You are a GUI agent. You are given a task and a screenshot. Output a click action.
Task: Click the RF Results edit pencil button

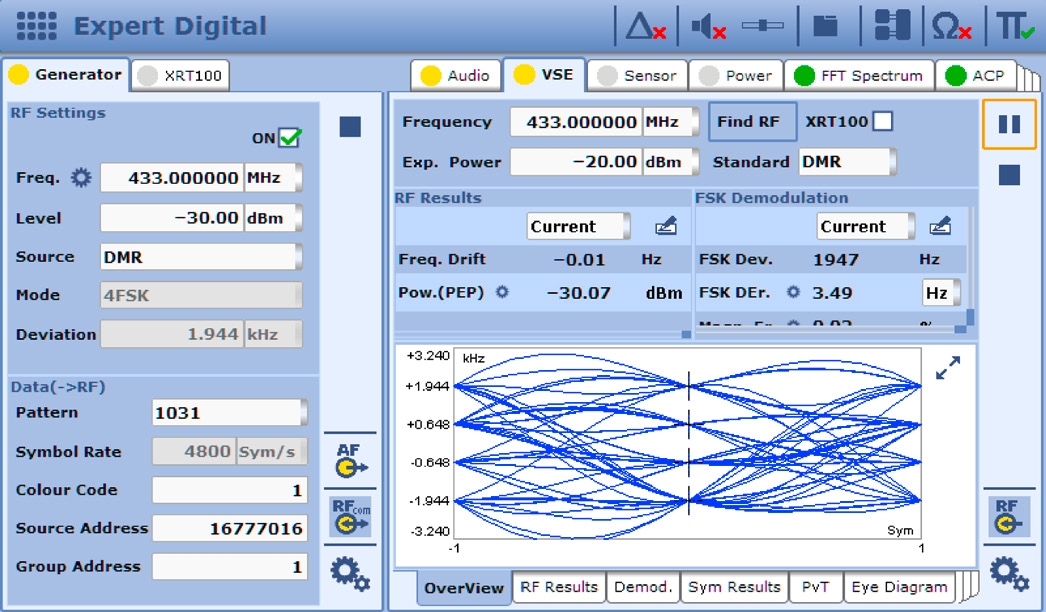click(665, 227)
